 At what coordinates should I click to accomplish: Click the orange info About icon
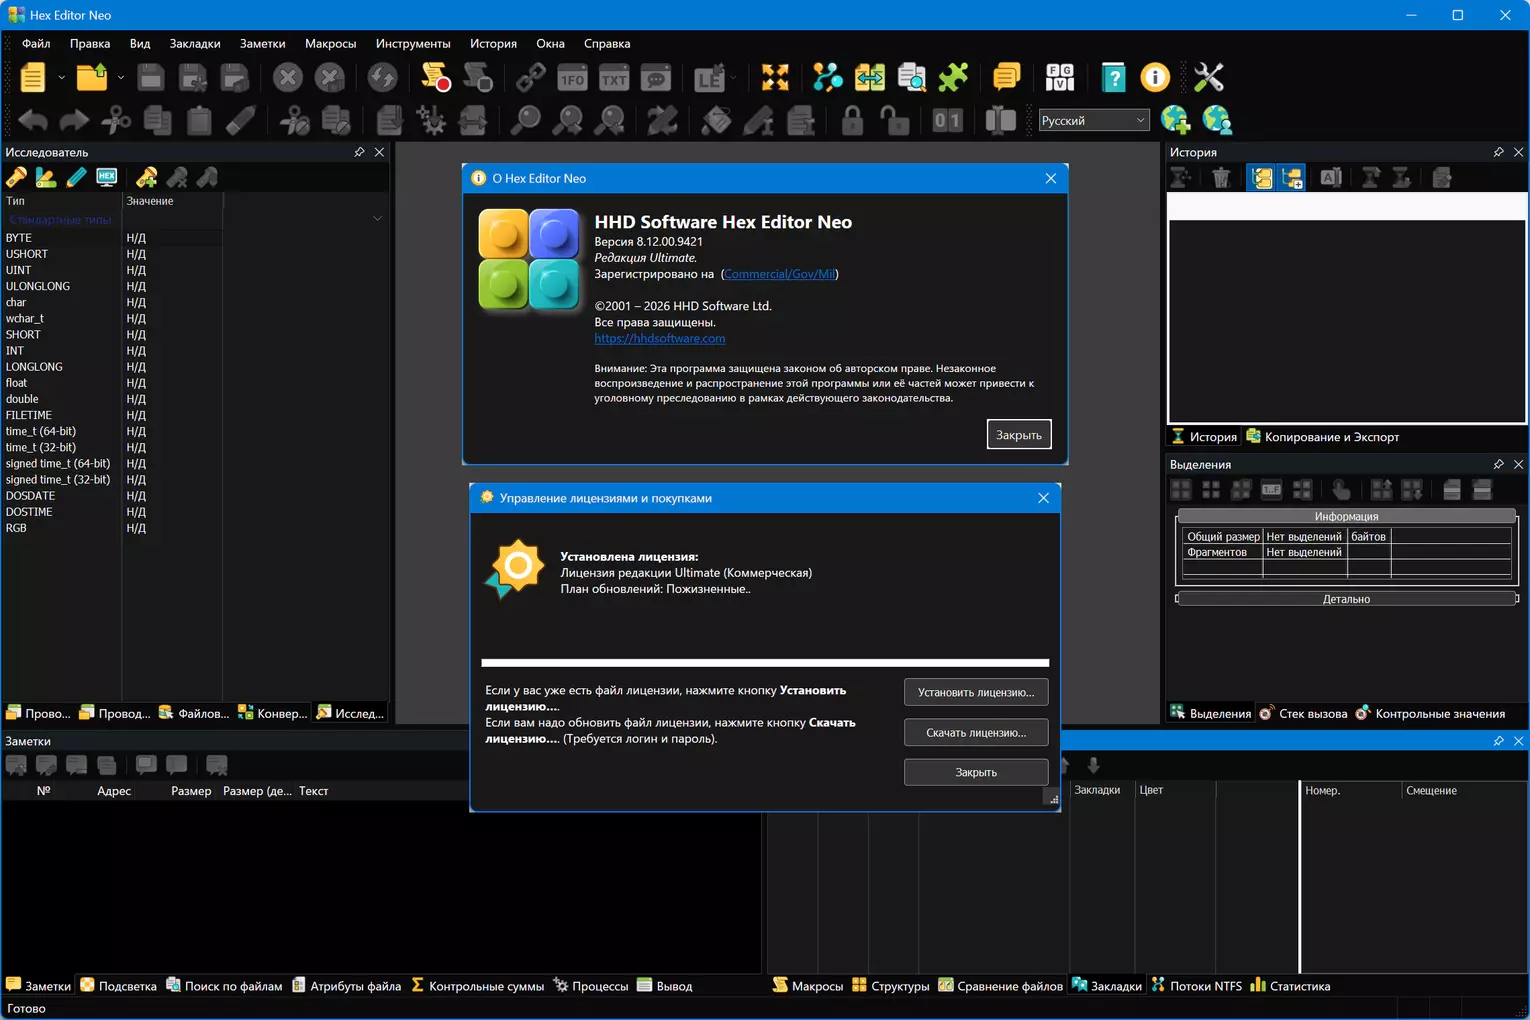tap(1155, 77)
